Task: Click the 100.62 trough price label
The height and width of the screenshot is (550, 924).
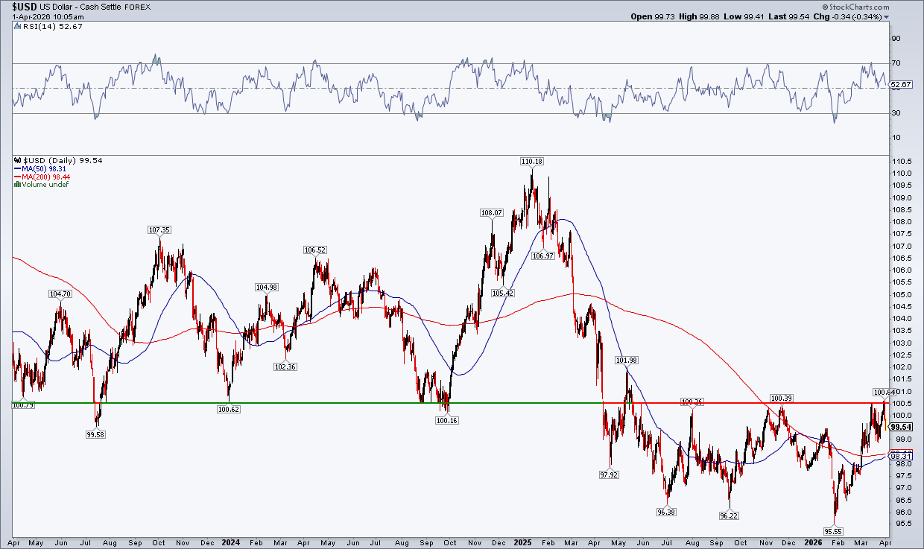Action: 229,409
